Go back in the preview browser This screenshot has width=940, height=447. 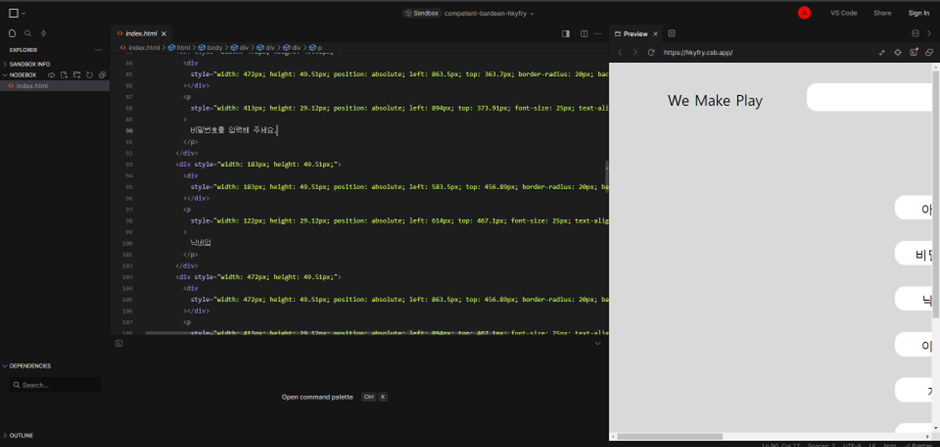coord(620,53)
